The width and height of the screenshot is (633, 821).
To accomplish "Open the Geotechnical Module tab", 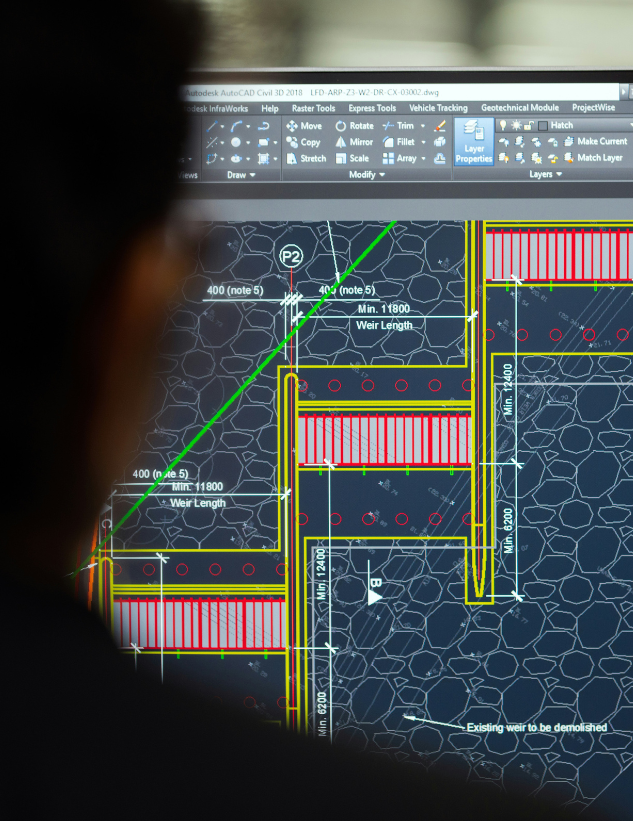I will (x=520, y=107).
